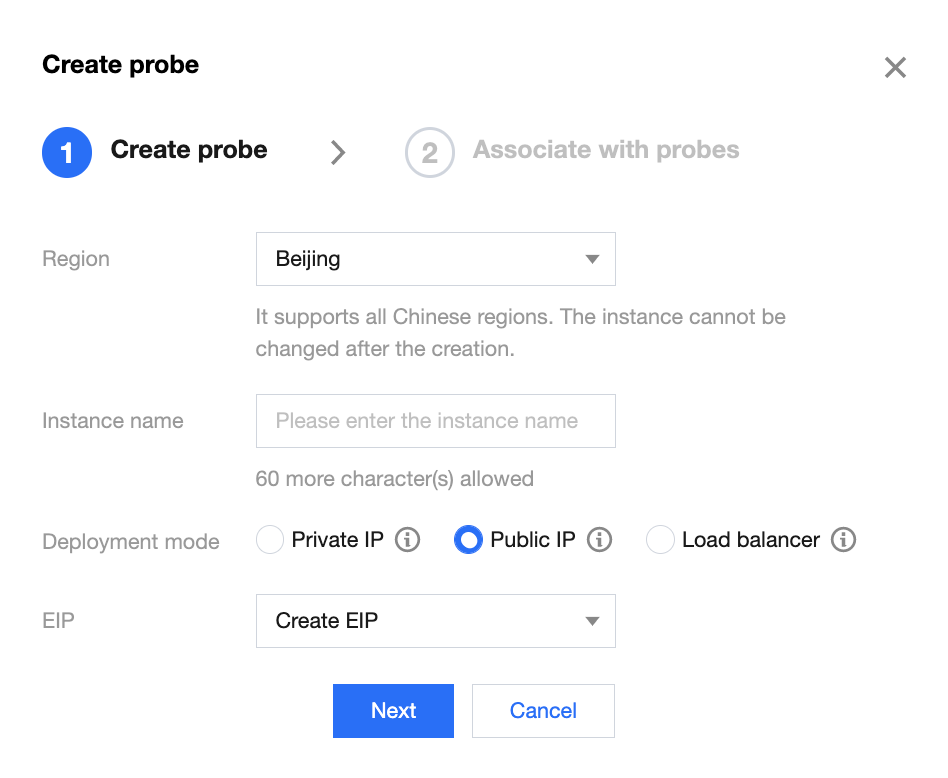Focus the Instance name input field
The height and width of the screenshot is (778, 948).
[x=435, y=421]
